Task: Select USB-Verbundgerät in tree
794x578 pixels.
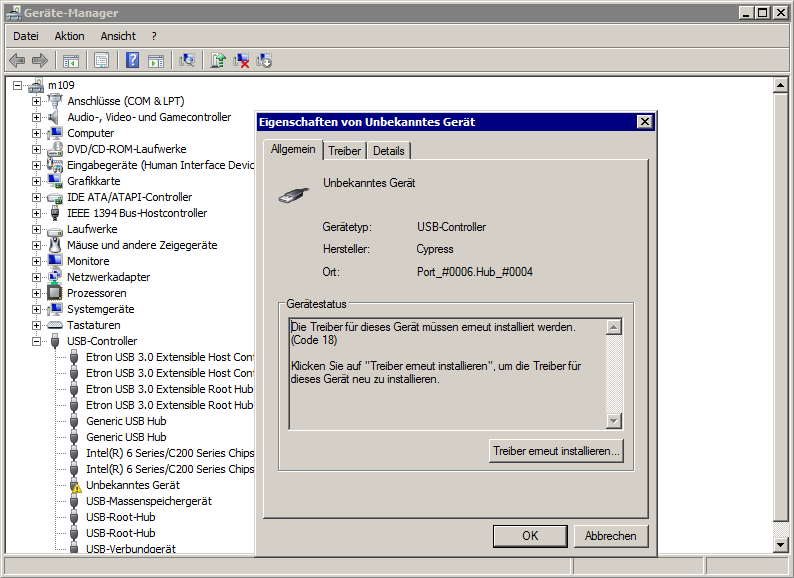Action: click(131, 549)
